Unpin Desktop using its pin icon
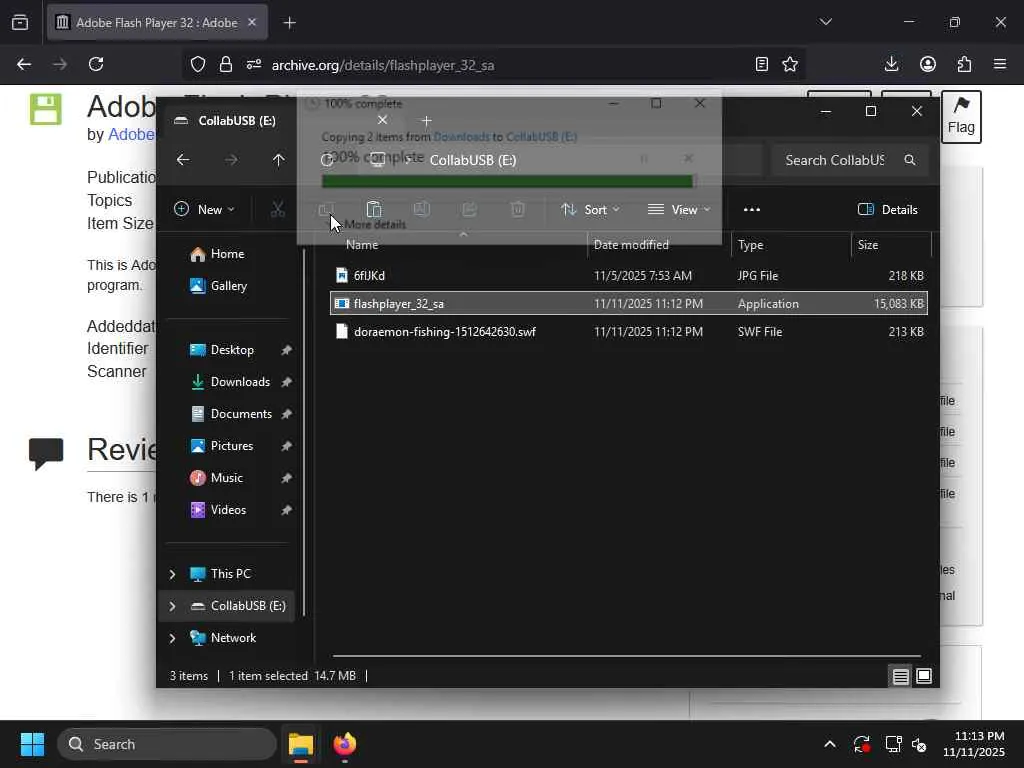 point(286,350)
